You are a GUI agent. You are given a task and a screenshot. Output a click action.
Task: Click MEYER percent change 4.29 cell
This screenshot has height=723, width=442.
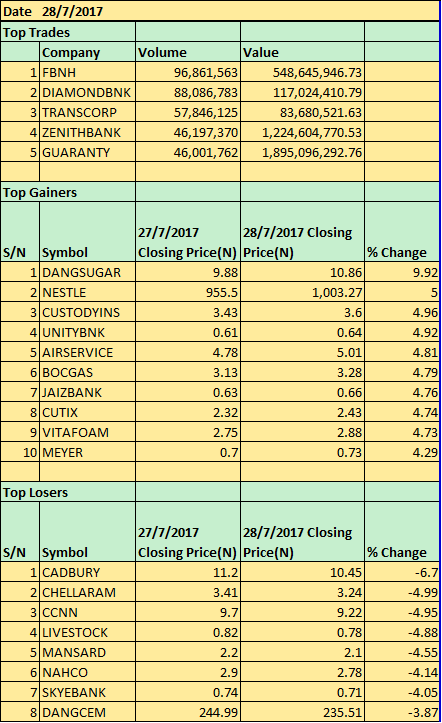pos(402,452)
